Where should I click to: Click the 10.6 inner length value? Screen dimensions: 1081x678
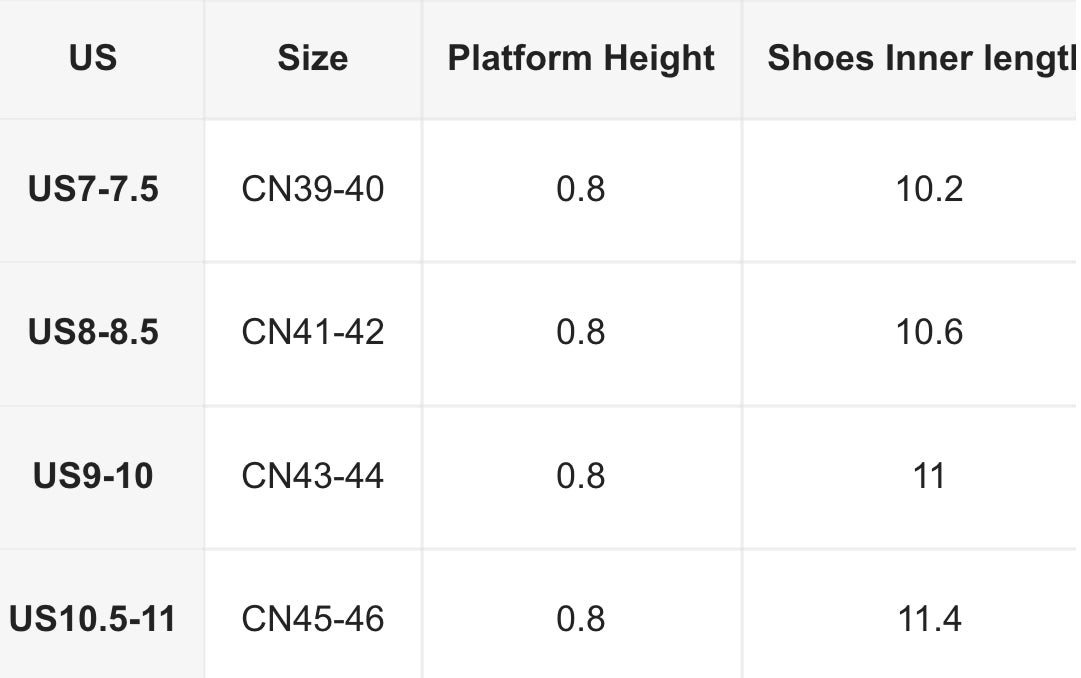(x=929, y=332)
